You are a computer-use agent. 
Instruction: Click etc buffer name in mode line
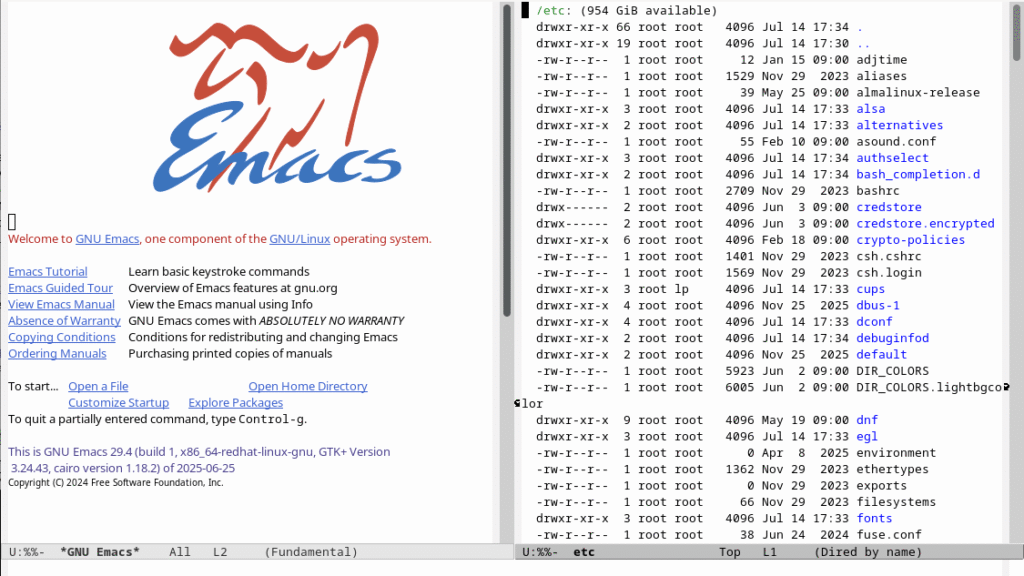(584, 552)
